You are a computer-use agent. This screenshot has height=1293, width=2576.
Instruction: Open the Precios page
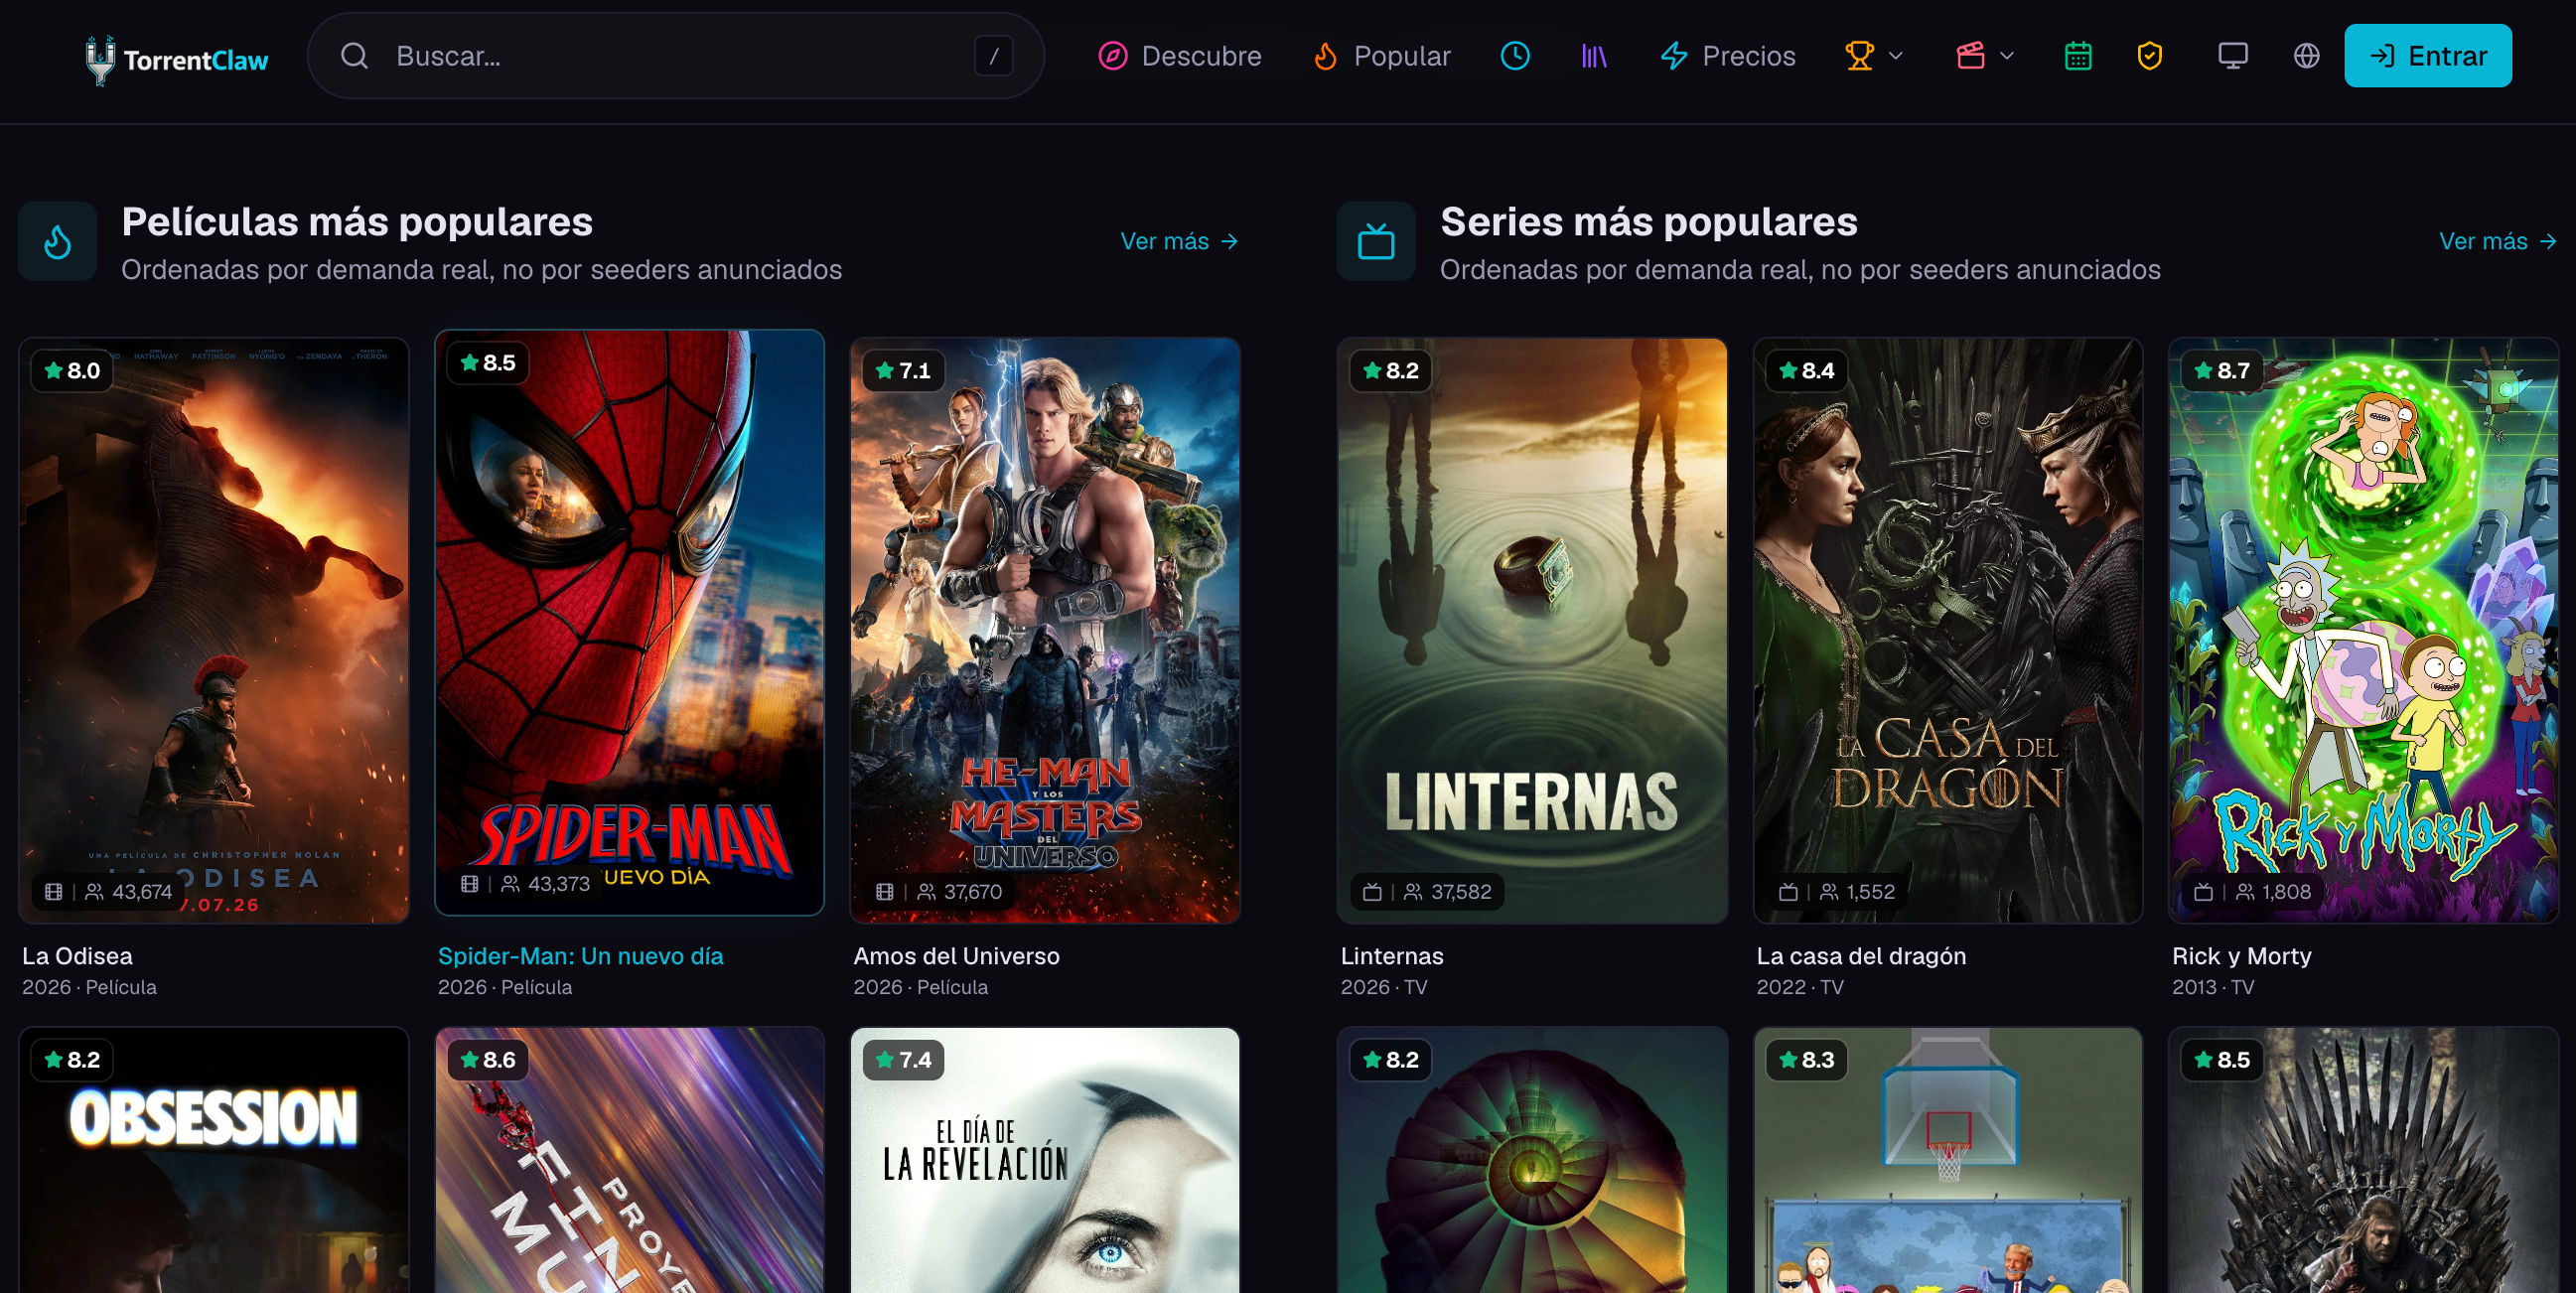[x=1727, y=56]
